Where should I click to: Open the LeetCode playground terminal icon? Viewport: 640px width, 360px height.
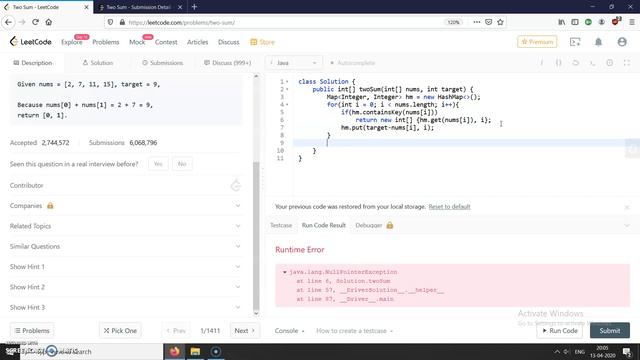pyautogui.click(x=575, y=42)
